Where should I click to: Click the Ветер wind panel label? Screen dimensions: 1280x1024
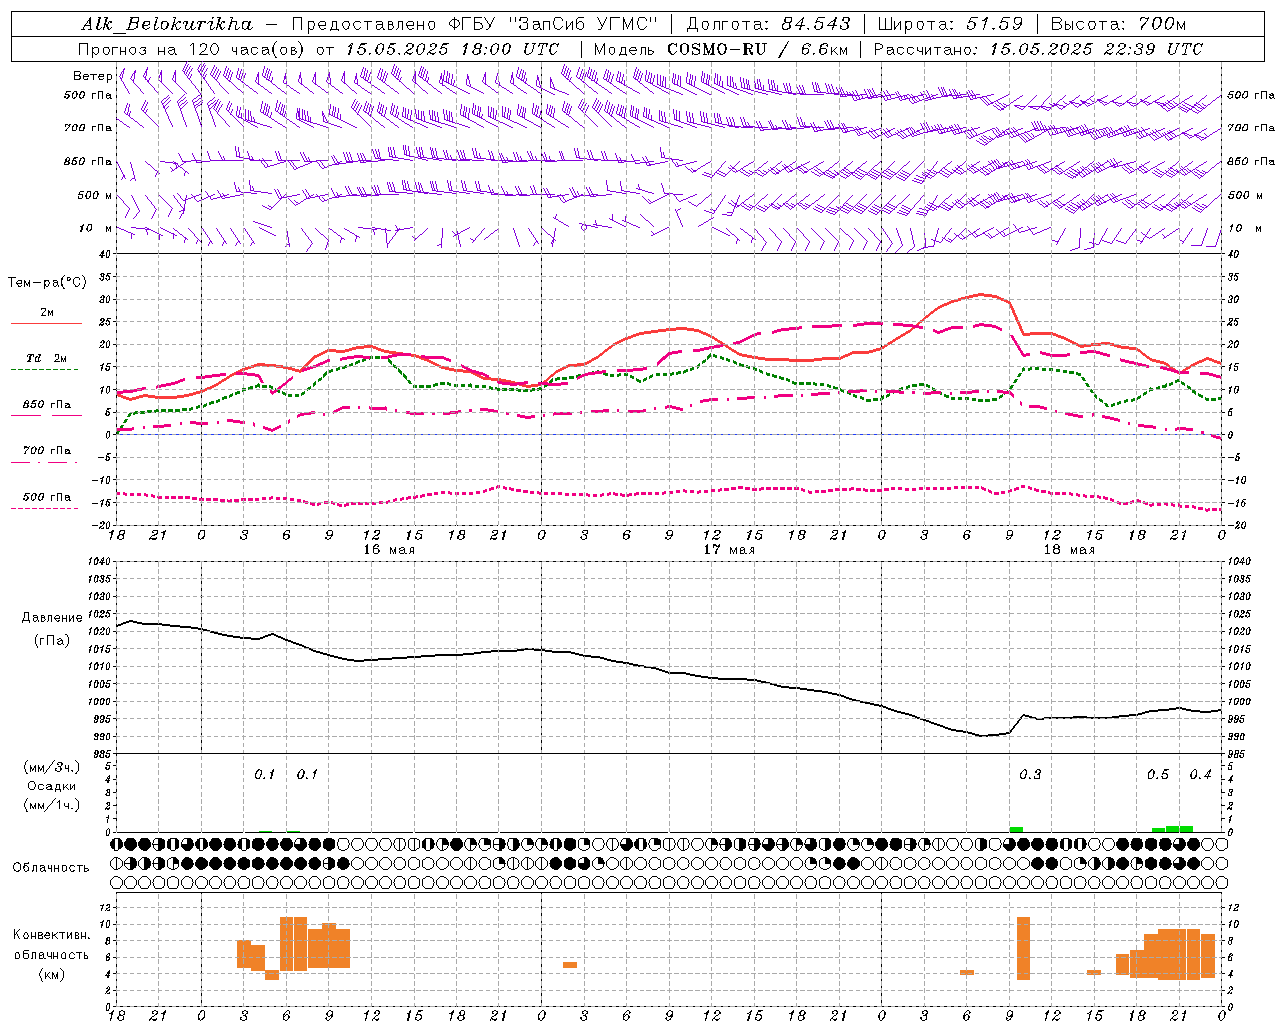[x=92, y=76]
